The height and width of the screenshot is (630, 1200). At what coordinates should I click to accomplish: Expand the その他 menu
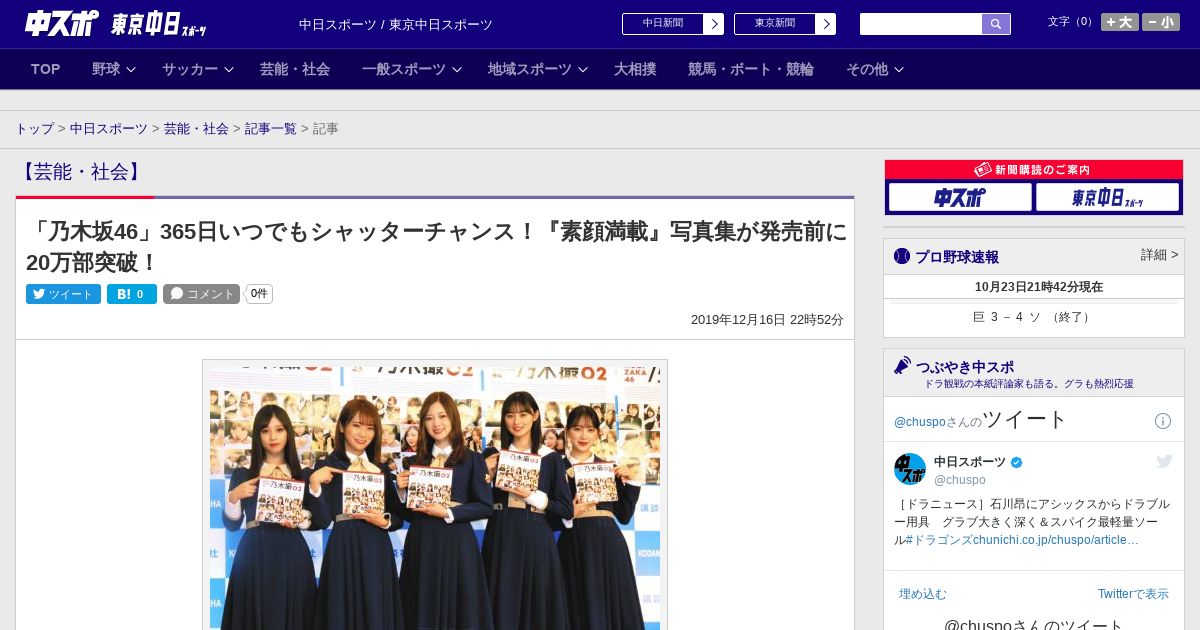pos(875,69)
